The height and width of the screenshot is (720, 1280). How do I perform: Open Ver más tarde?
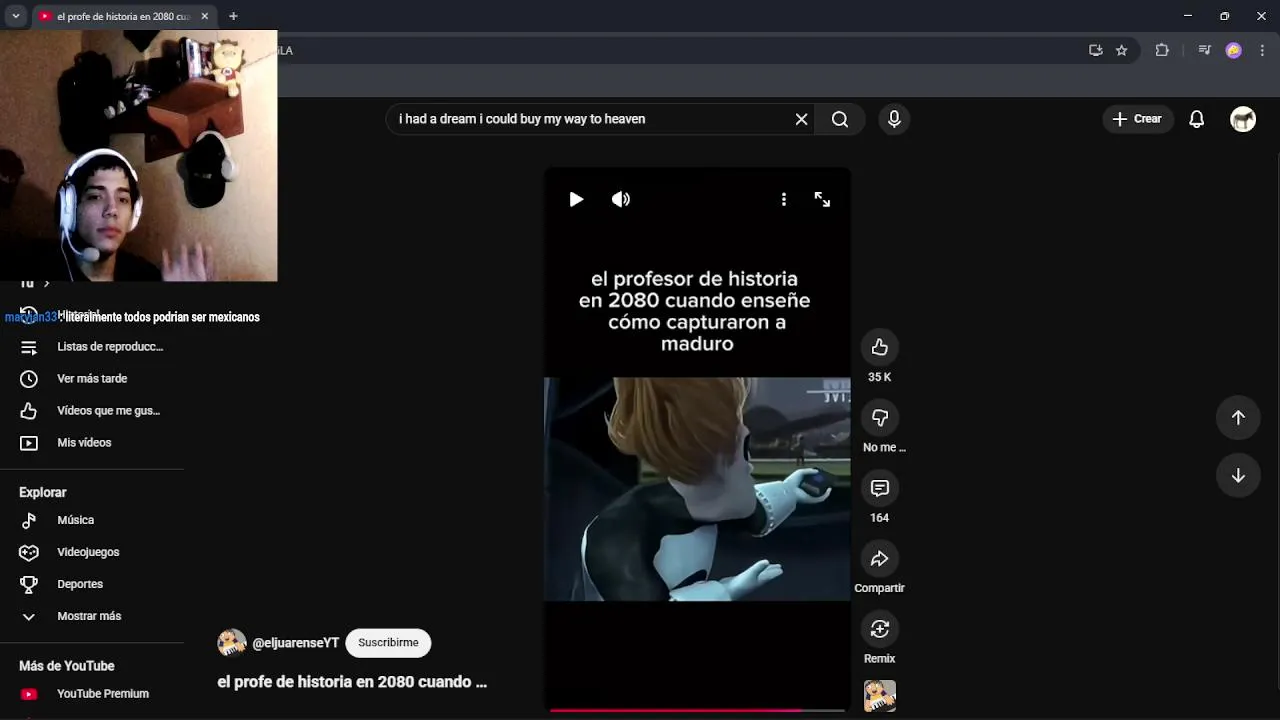(x=92, y=379)
